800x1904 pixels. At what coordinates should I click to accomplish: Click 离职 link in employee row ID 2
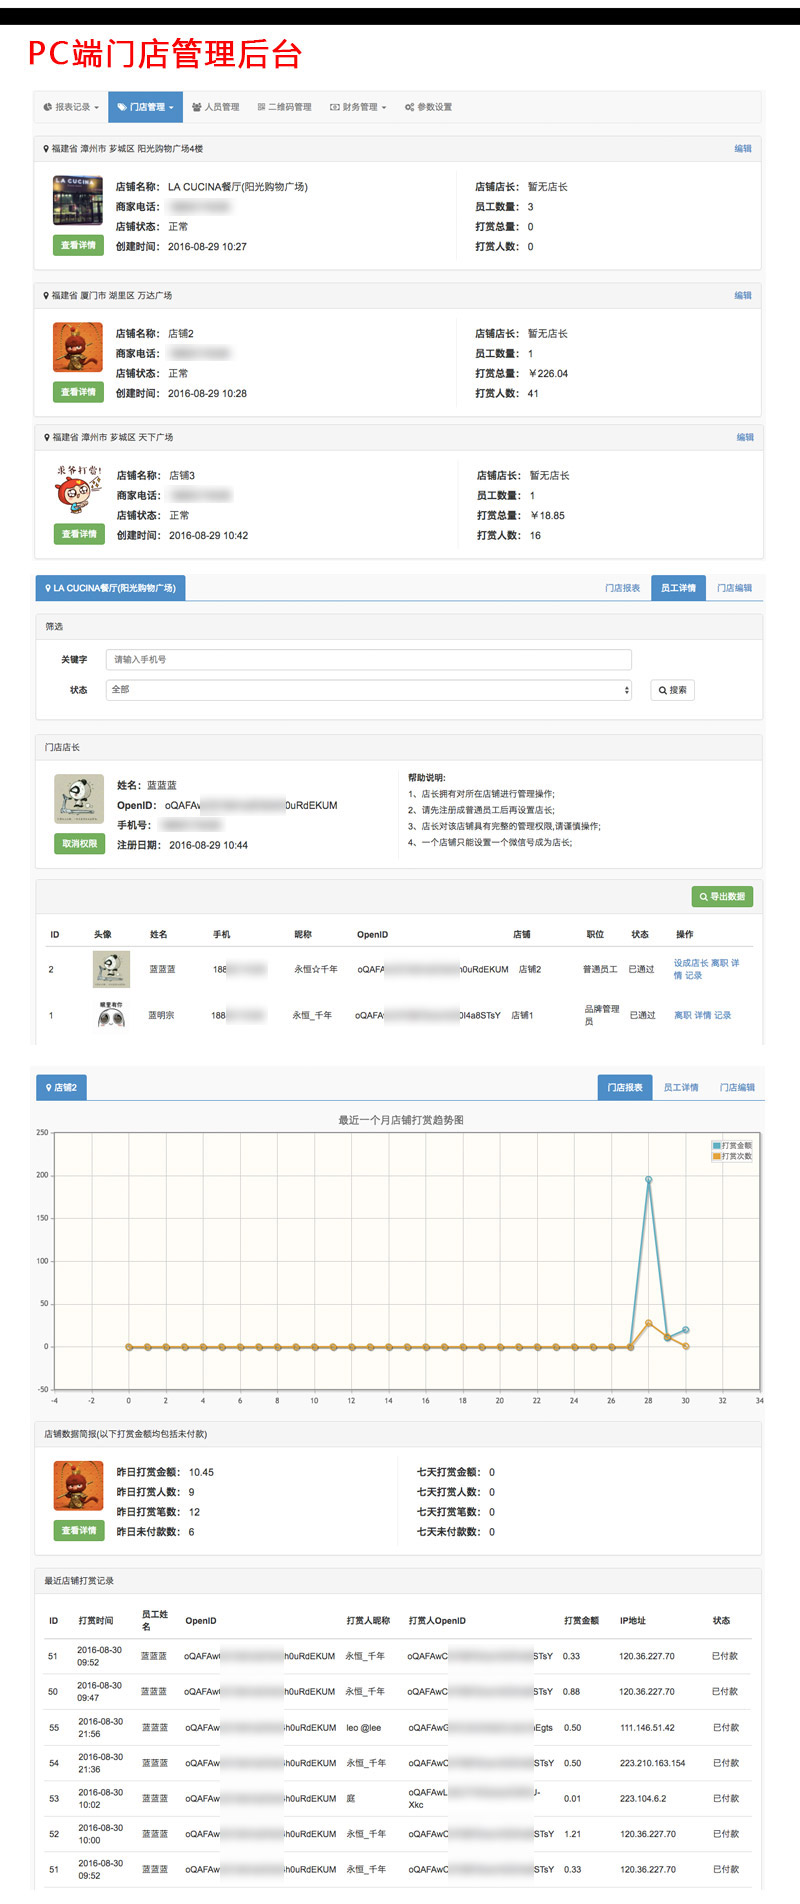[719, 963]
